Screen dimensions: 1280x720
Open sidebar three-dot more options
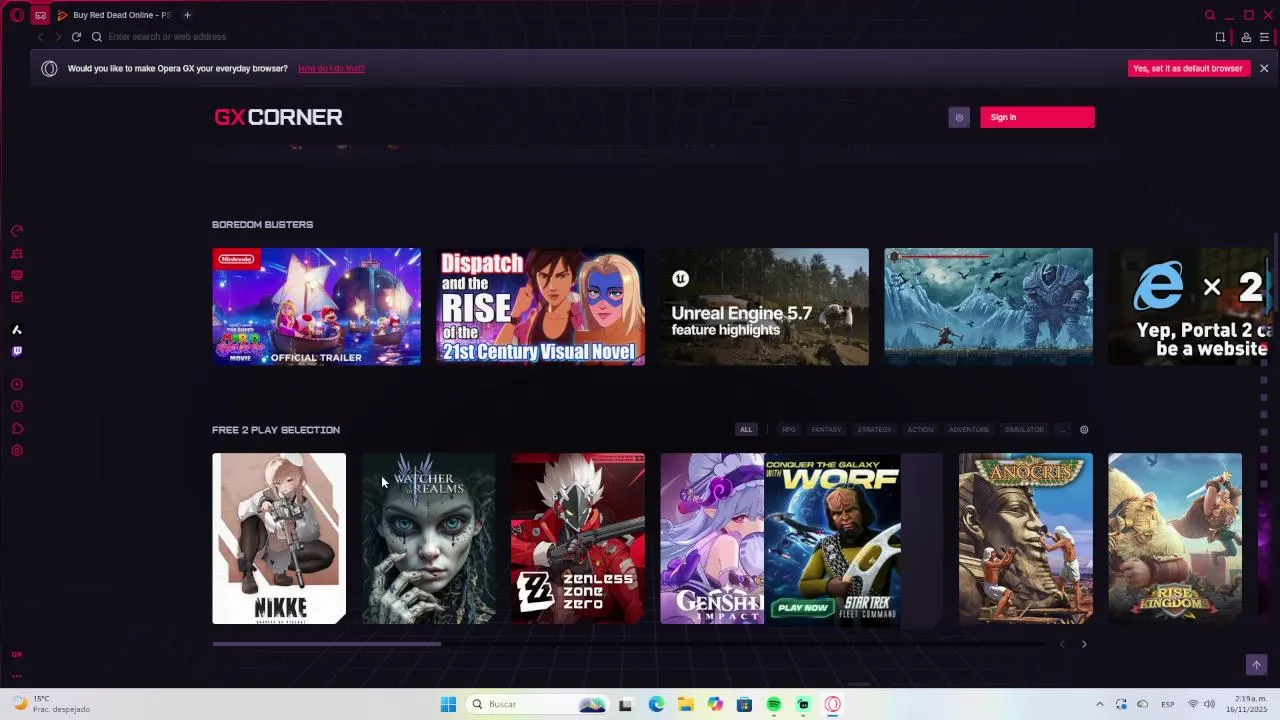coord(17,676)
